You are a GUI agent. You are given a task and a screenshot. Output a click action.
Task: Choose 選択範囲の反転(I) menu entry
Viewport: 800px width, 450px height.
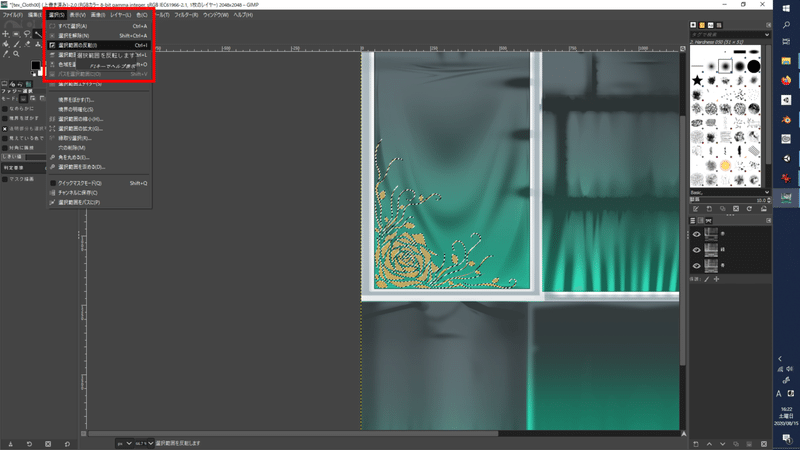pos(98,45)
